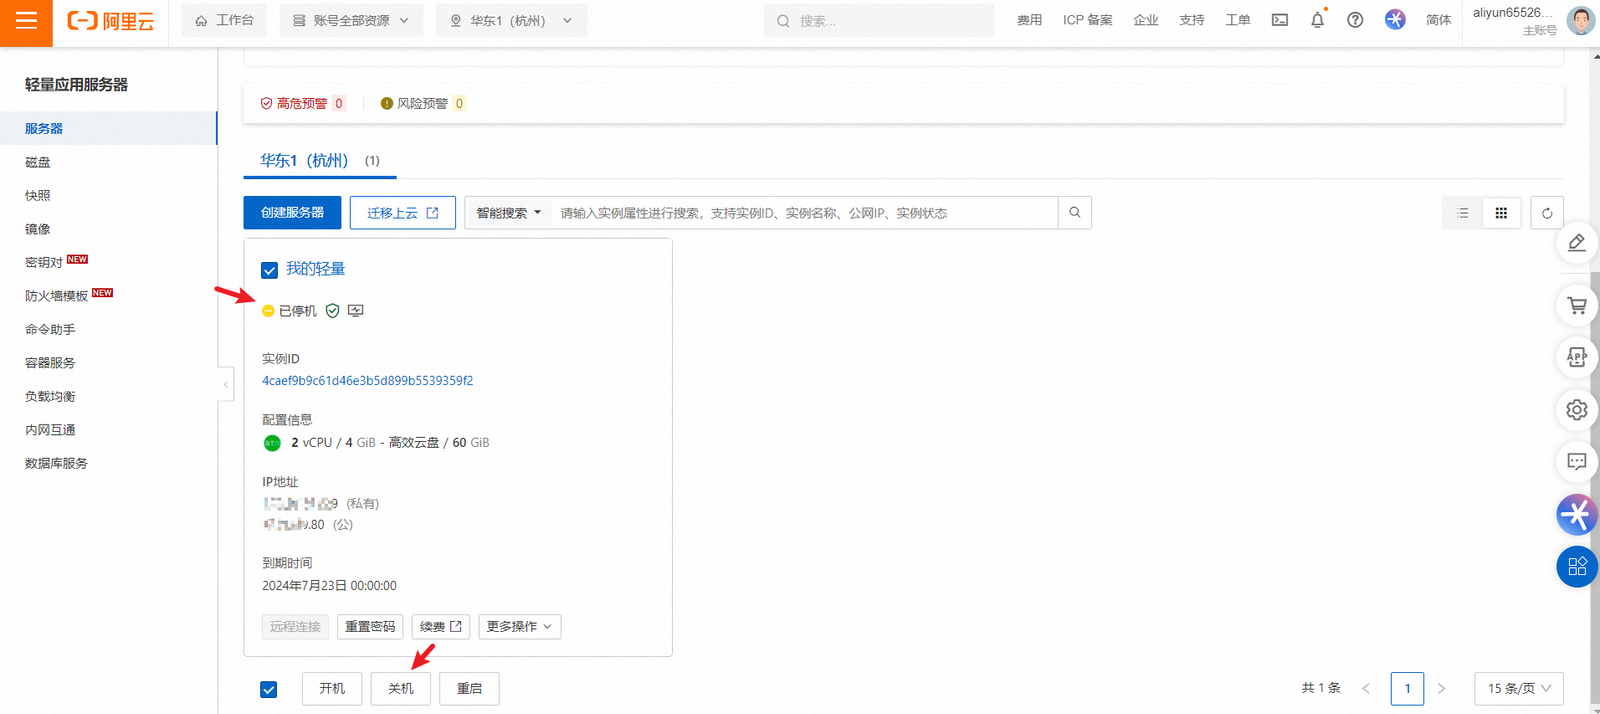Open the shopping cart floating icon
Screen dimensions: 1600x714
(1577, 306)
